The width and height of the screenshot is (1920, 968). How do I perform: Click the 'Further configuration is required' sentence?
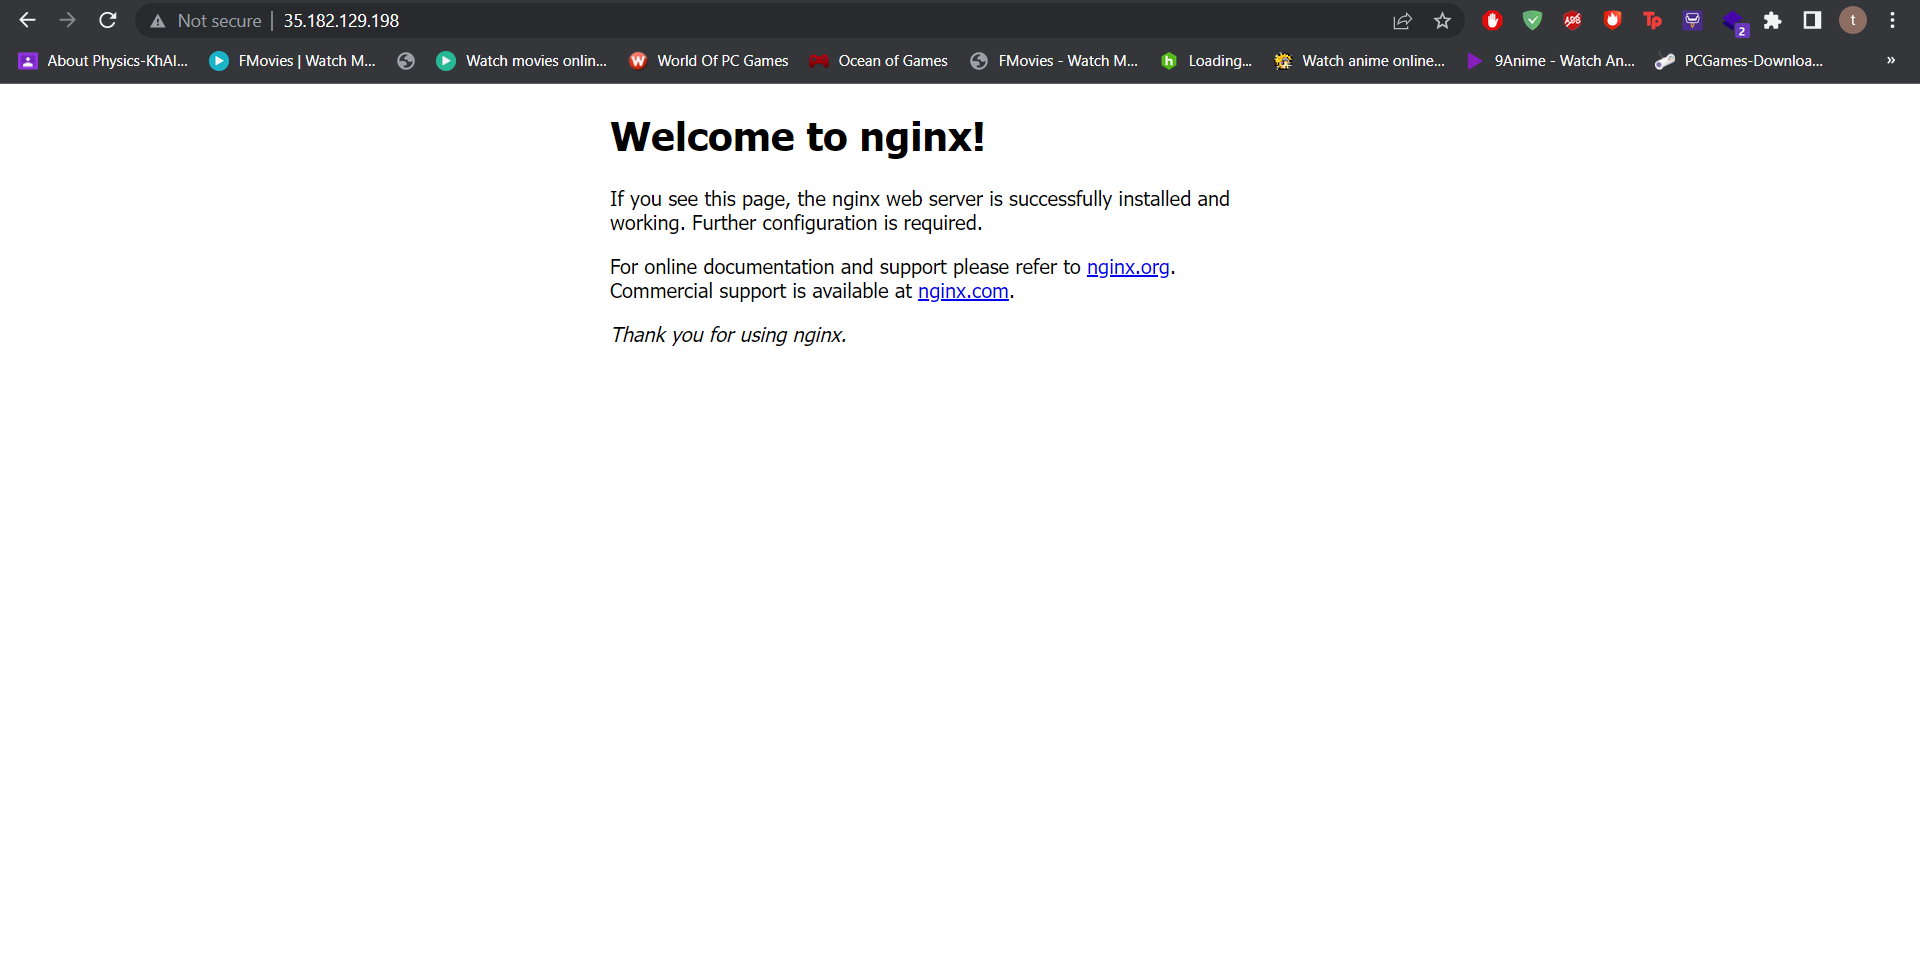[x=837, y=223]
